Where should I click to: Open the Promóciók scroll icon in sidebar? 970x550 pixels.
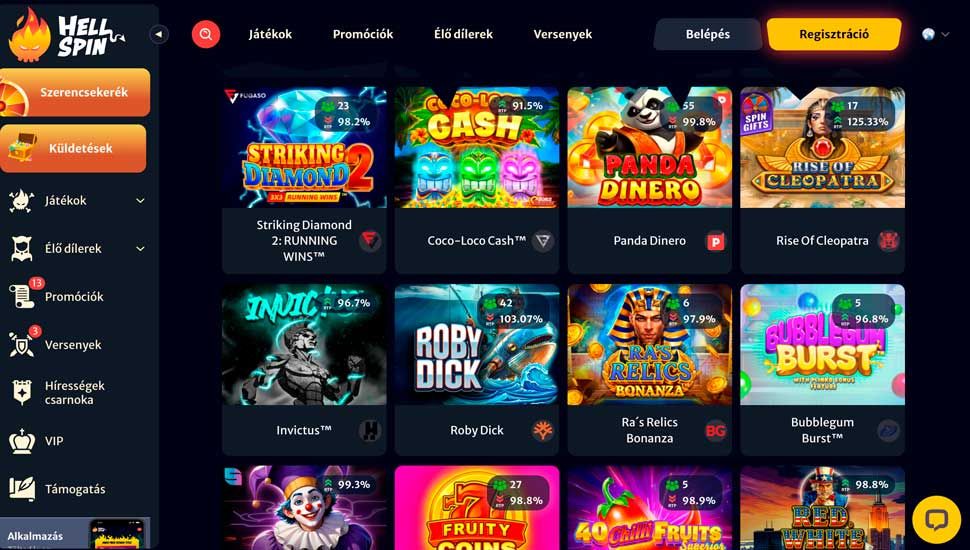pos(22,296)
